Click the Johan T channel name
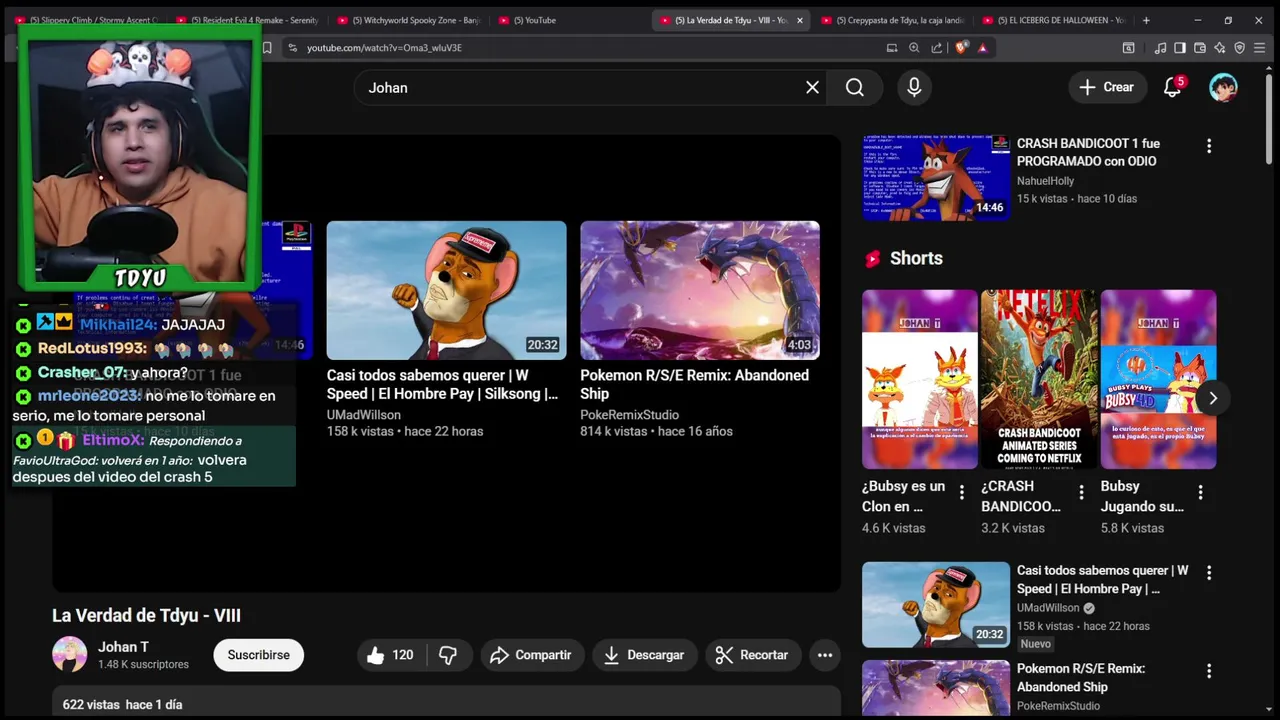 tap(123, 647)
